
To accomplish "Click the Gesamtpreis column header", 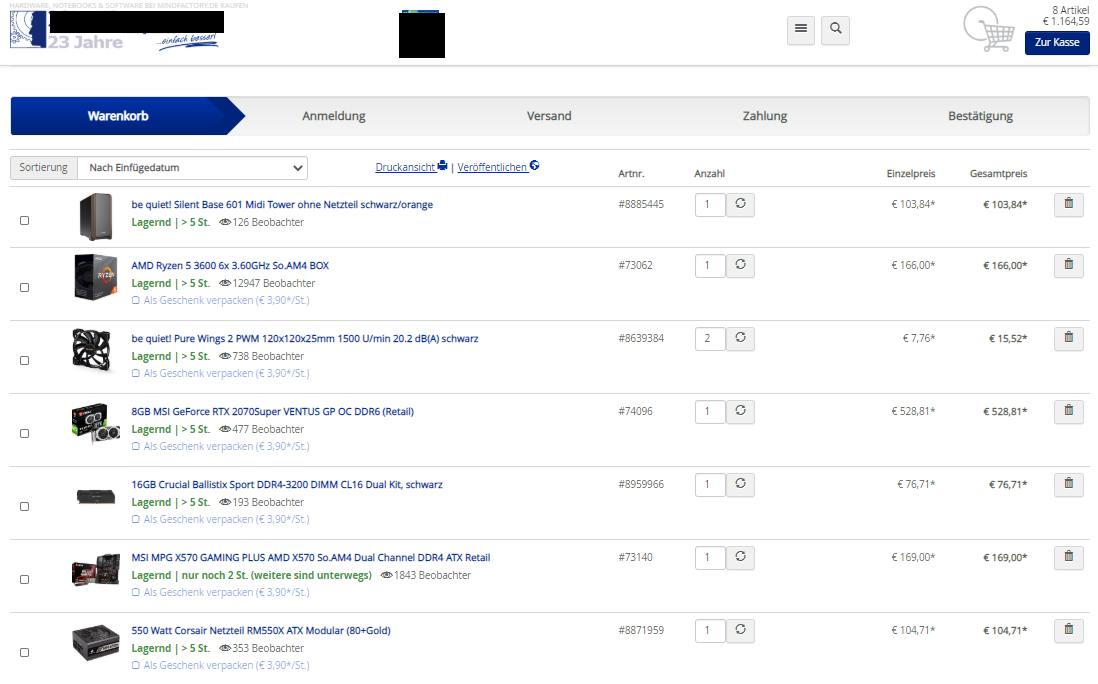I will coord(999,174).
